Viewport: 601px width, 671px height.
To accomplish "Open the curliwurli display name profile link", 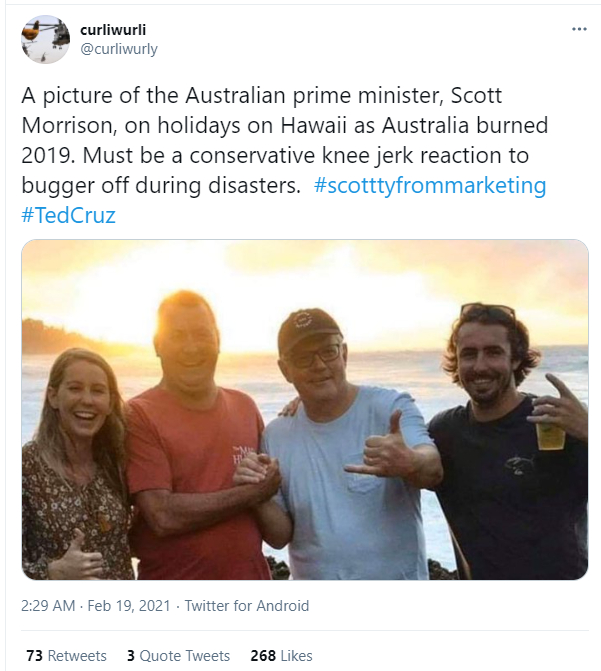I will [x=113, y=30].
